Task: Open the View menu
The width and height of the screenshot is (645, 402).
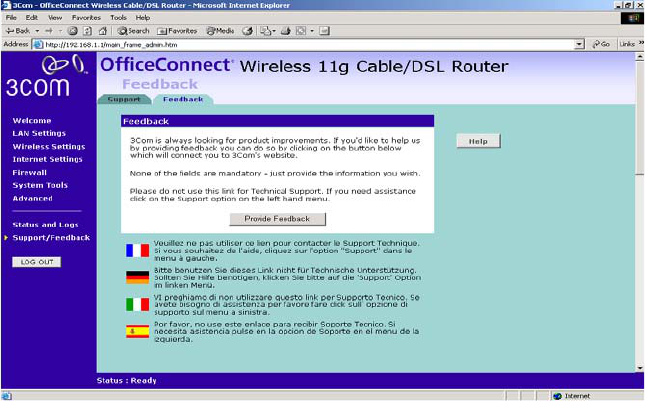Action: [x=55, y=18]
